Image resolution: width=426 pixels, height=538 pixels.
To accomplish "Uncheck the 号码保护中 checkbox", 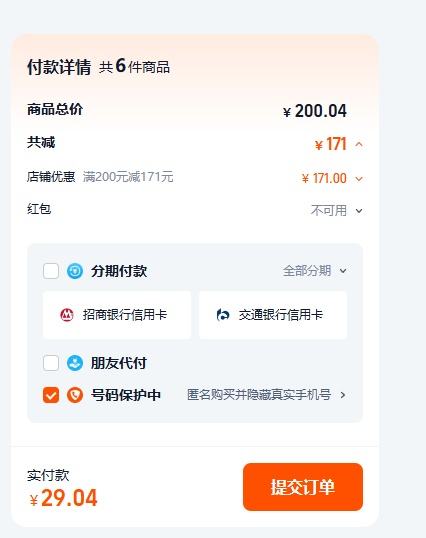I will (51, 395).
